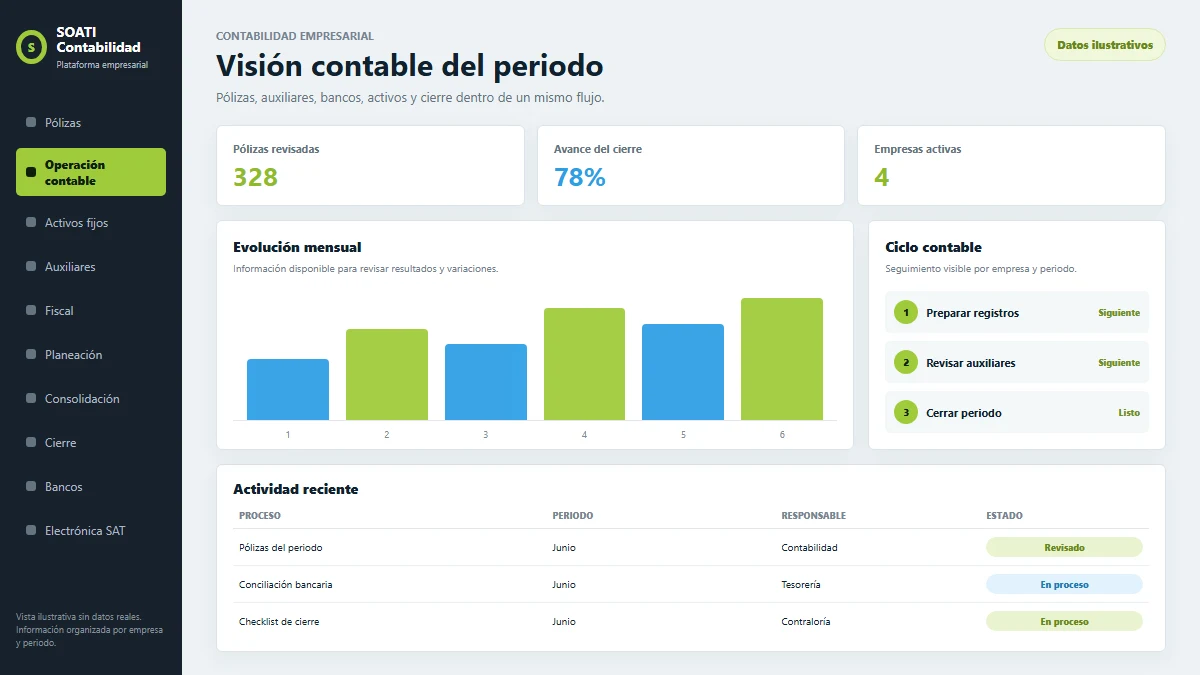This screenshot has width=1200, height=675.
Task: Select chart bar for month 3
Action: coord(486,382)
